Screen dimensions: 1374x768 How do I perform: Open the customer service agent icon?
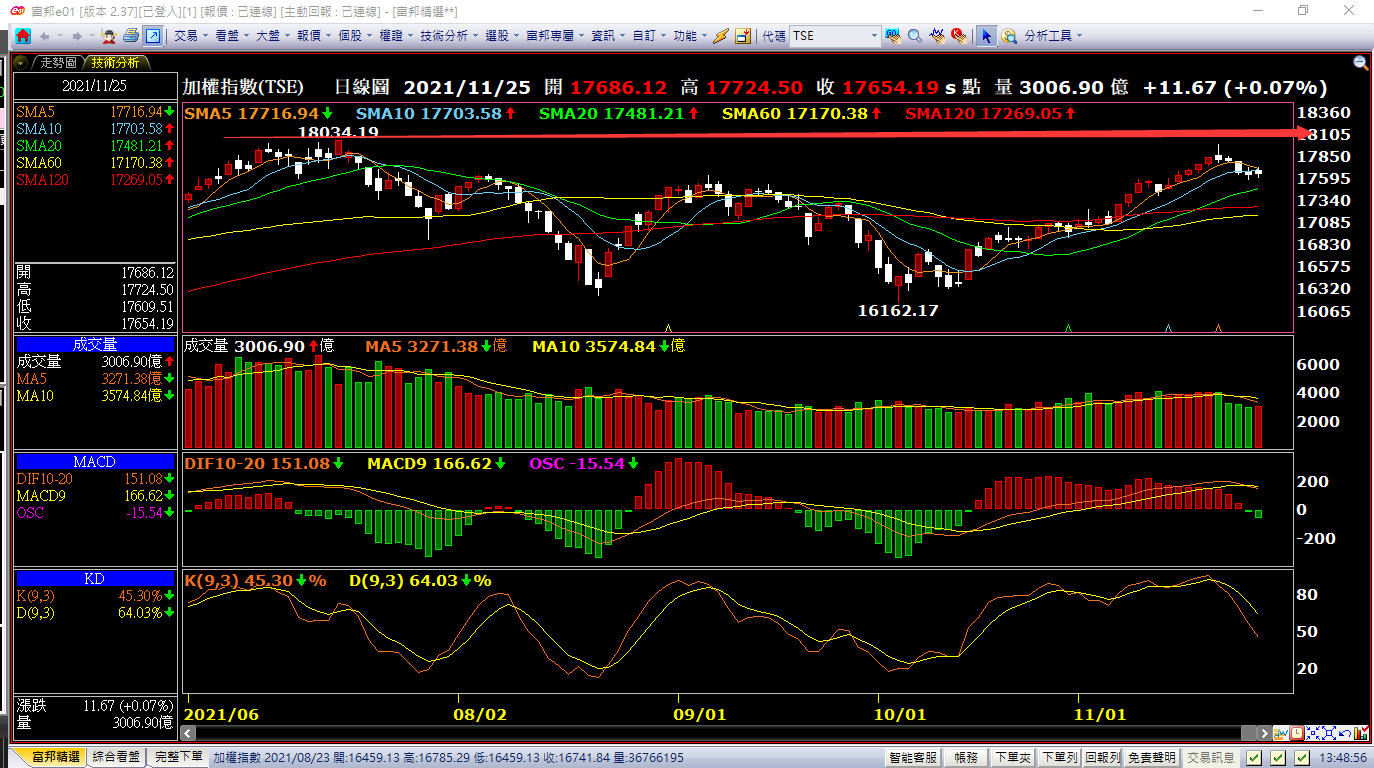click(108, 36)
